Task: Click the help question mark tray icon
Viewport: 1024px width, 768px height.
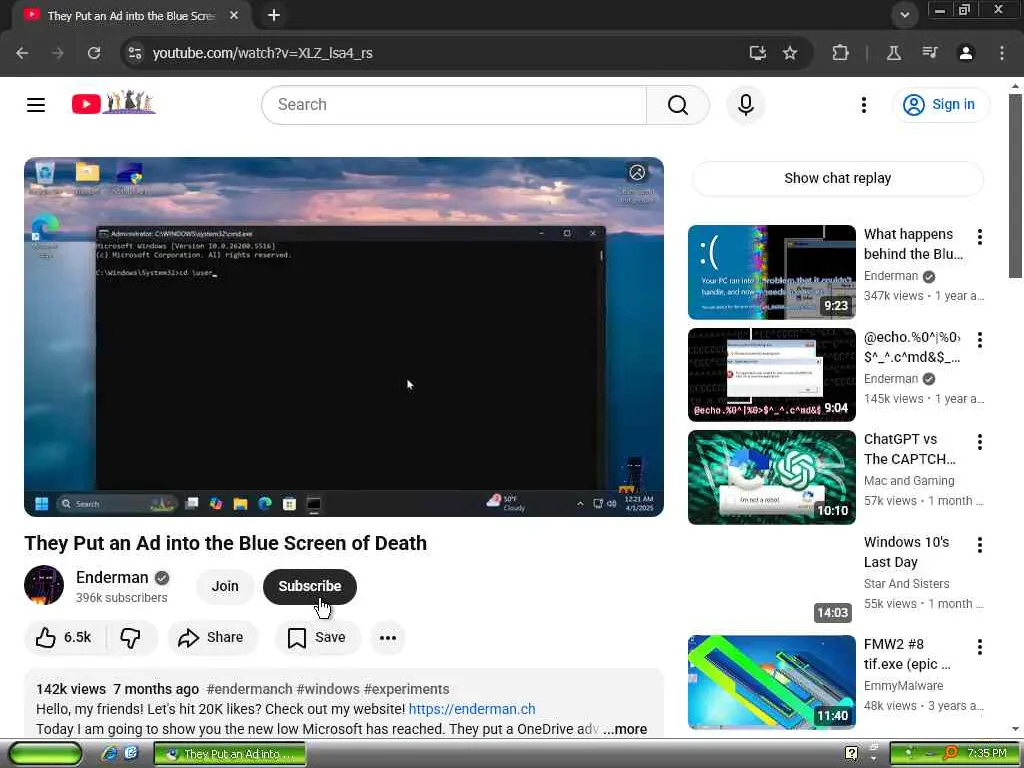Action: click(851, 753)
